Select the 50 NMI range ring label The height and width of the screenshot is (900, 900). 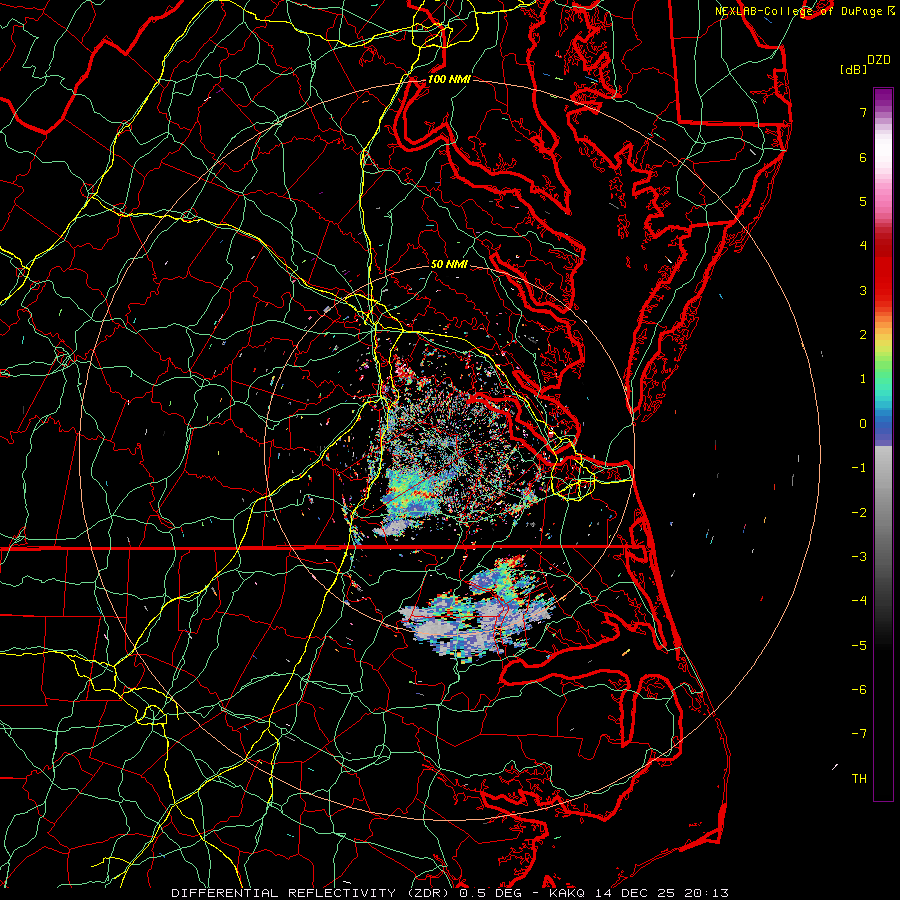point(449,264)
